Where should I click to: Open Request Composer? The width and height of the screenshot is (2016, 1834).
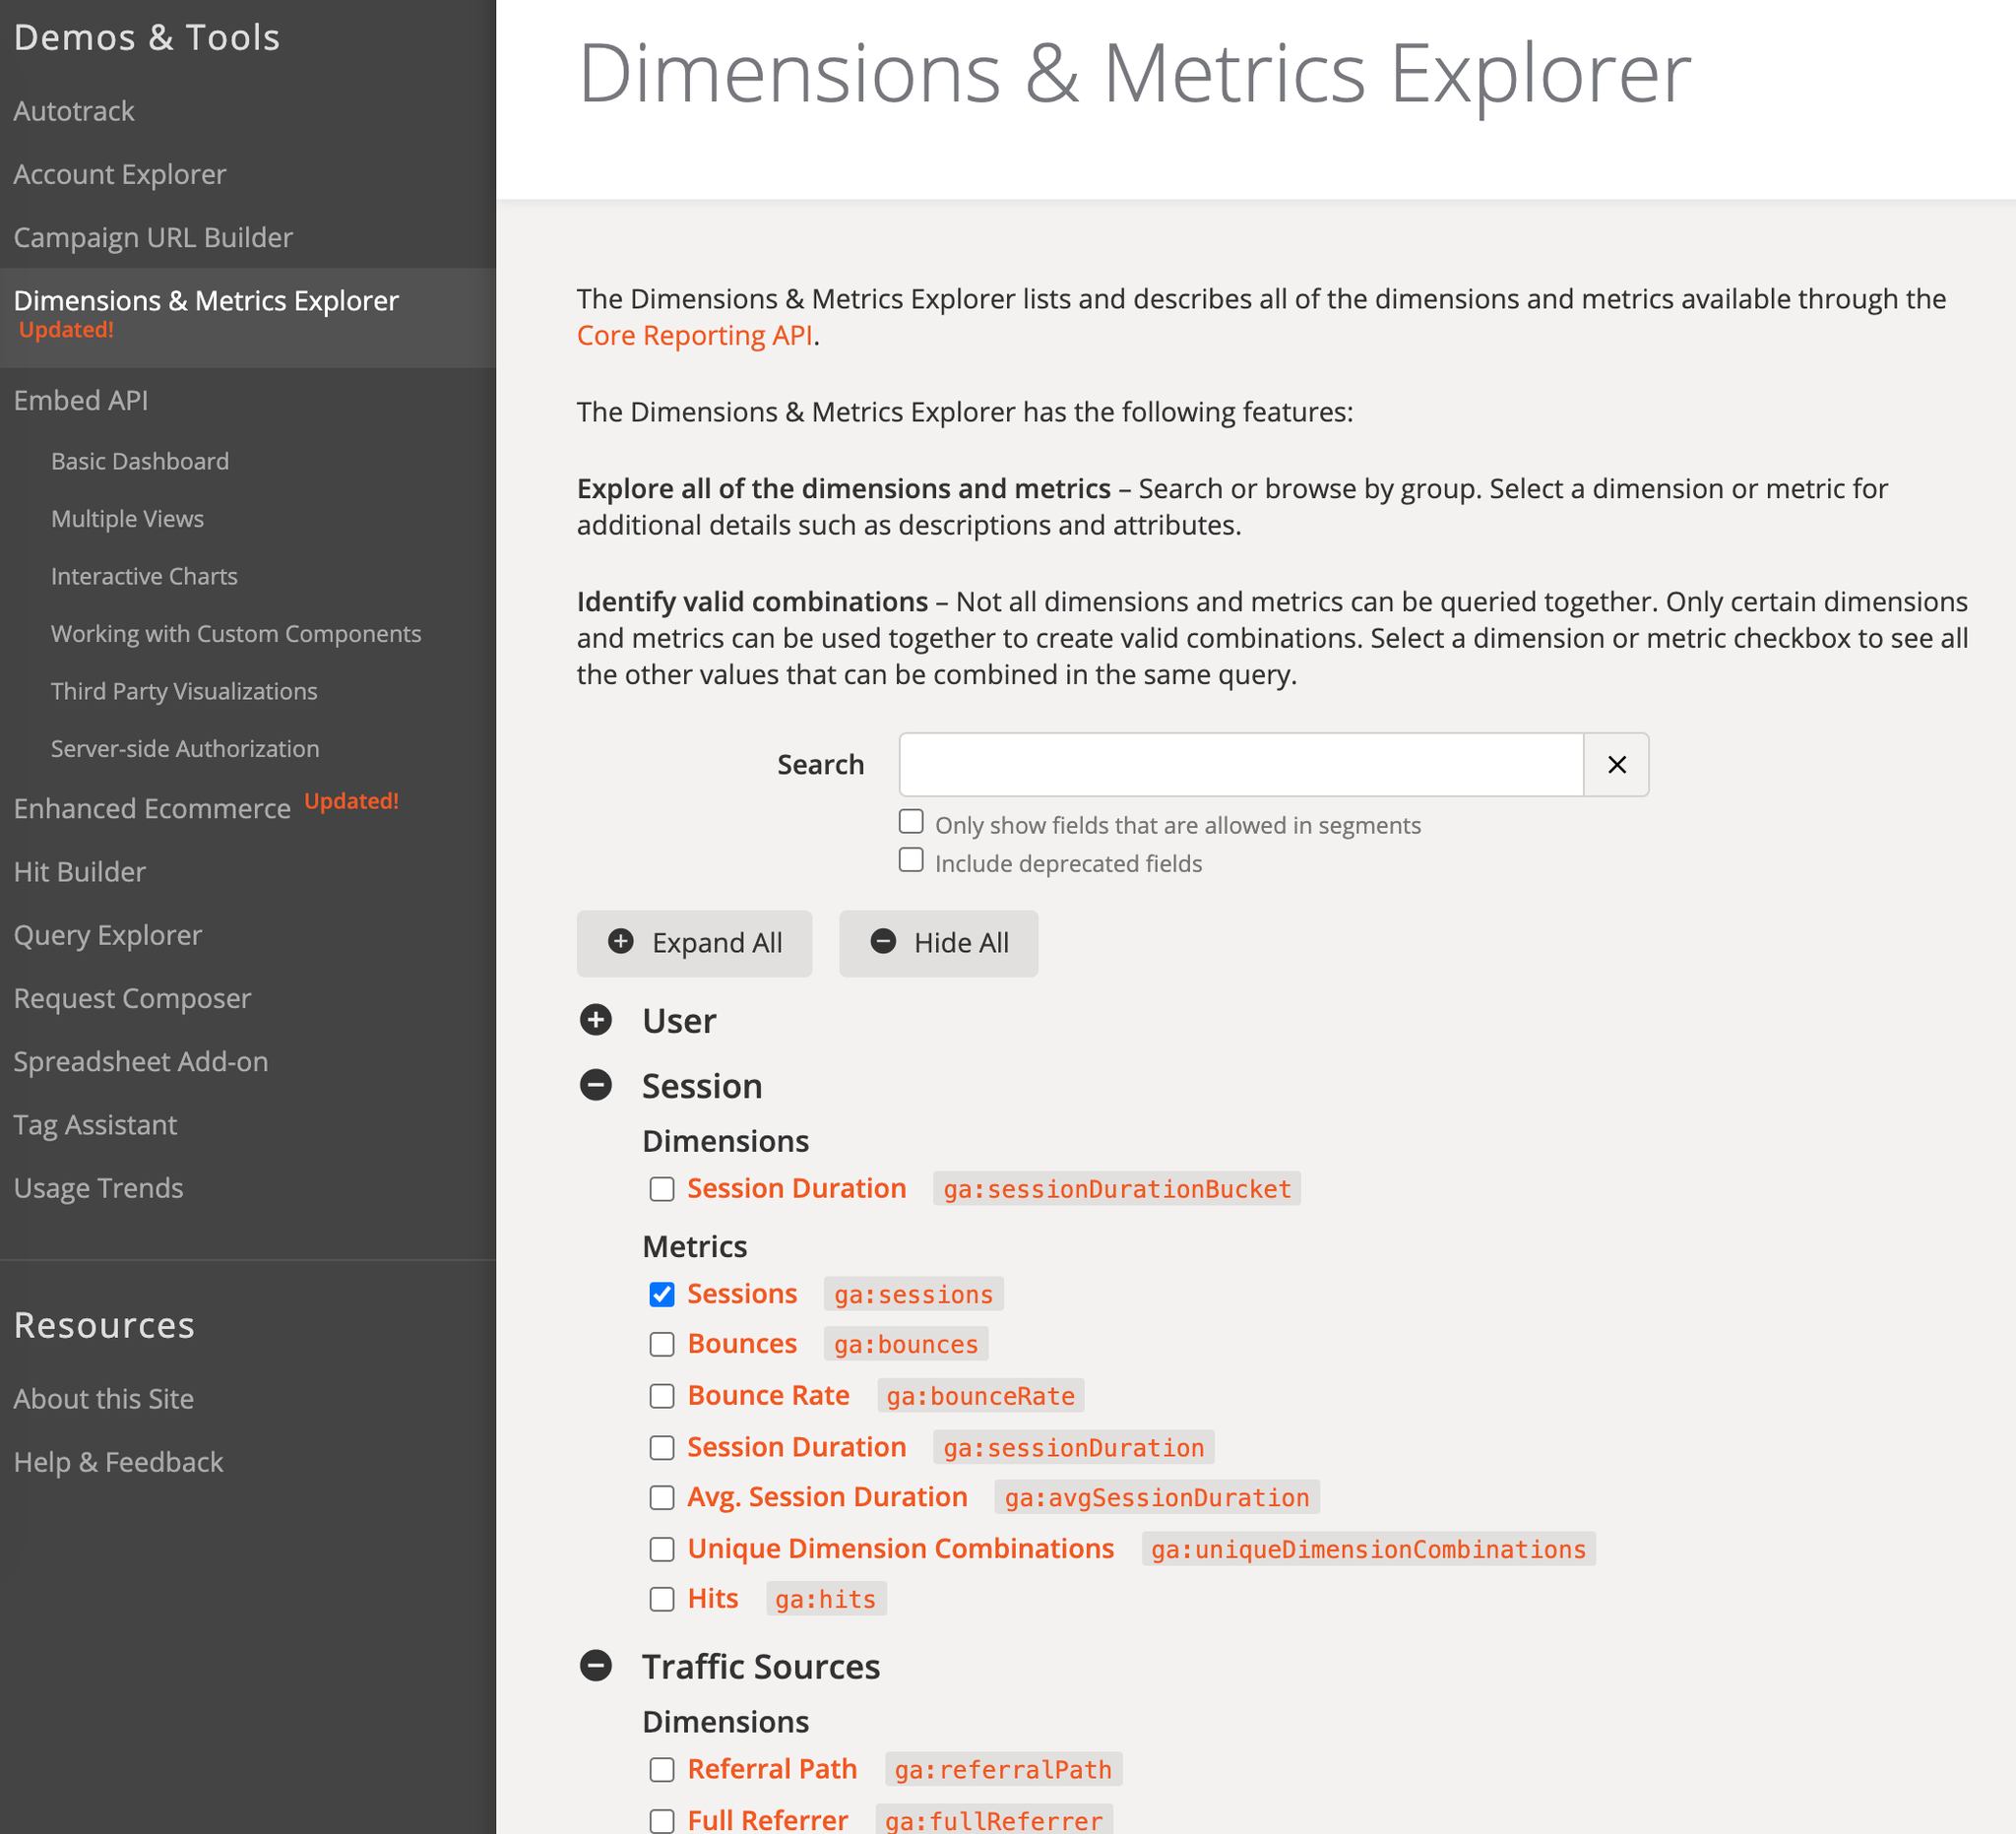pyautogui.click(x=132, y=998)
